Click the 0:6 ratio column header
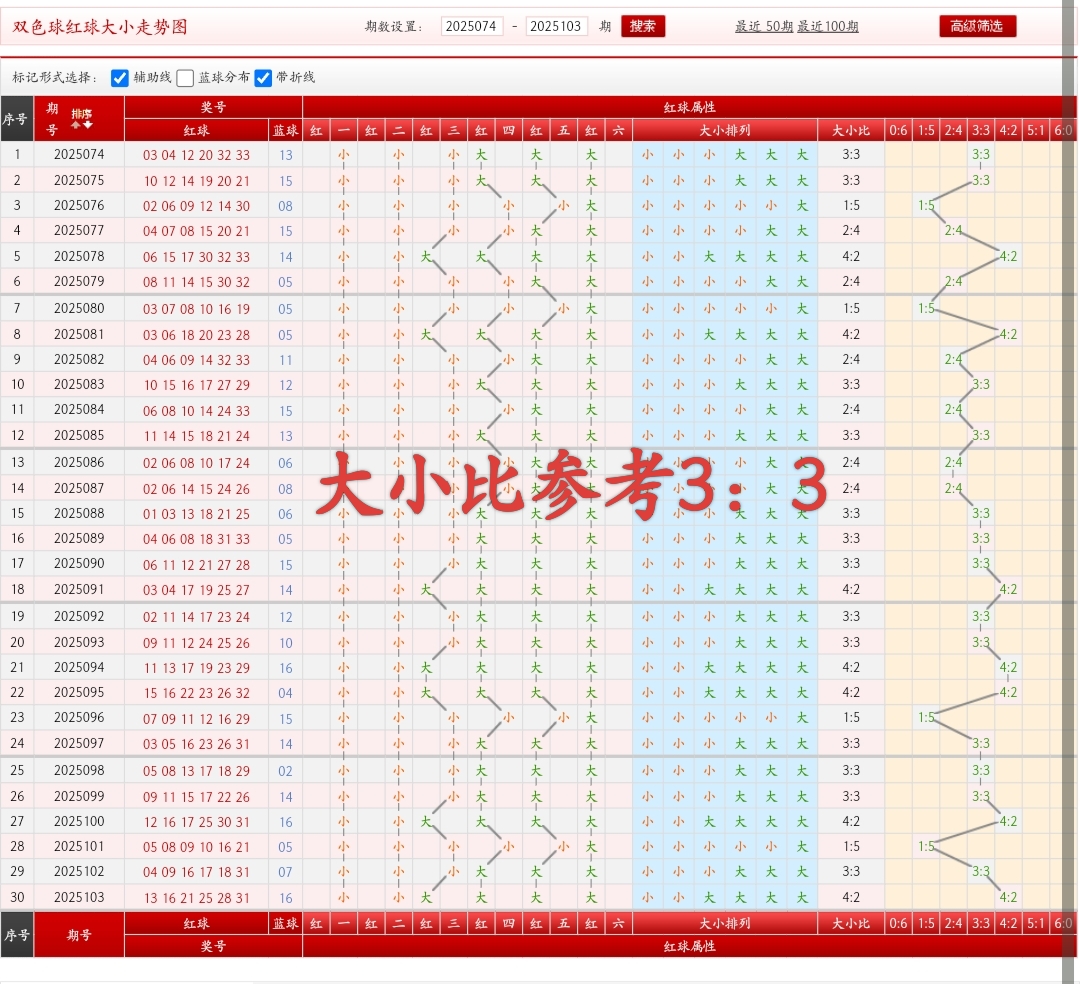This screenshot has height=984, width=1080. point(896,130)
